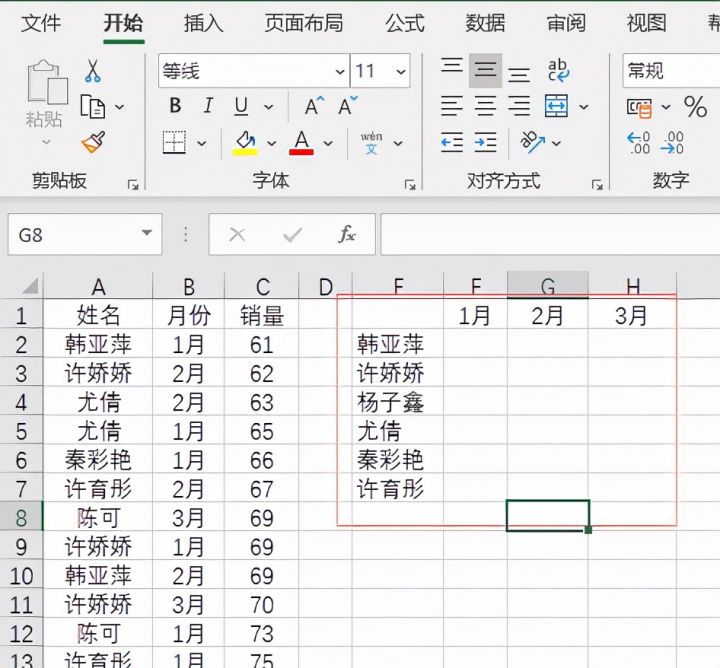The image size is (720, 668).
Task: Select cell containing 杨子鑫
Action: pos(398,402)
